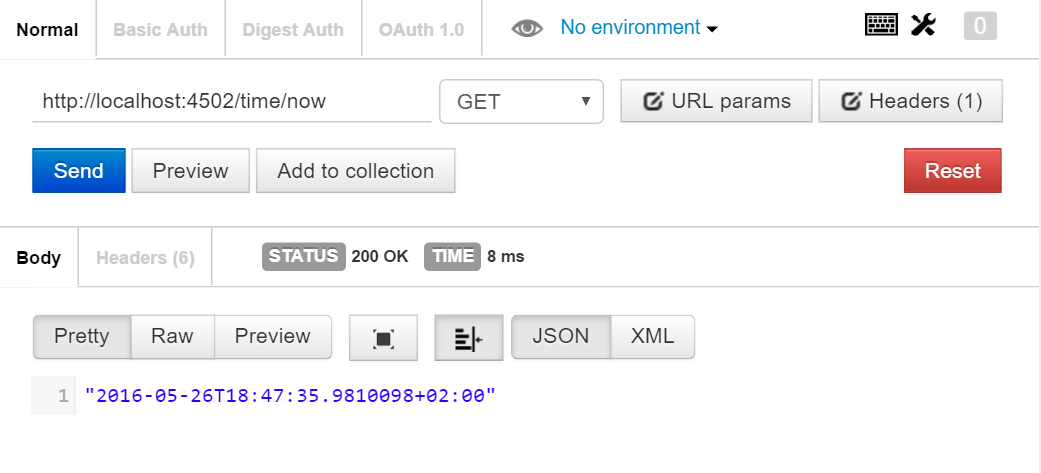
Task: Click the notification counter badge
Action: (x=980, y=27)
